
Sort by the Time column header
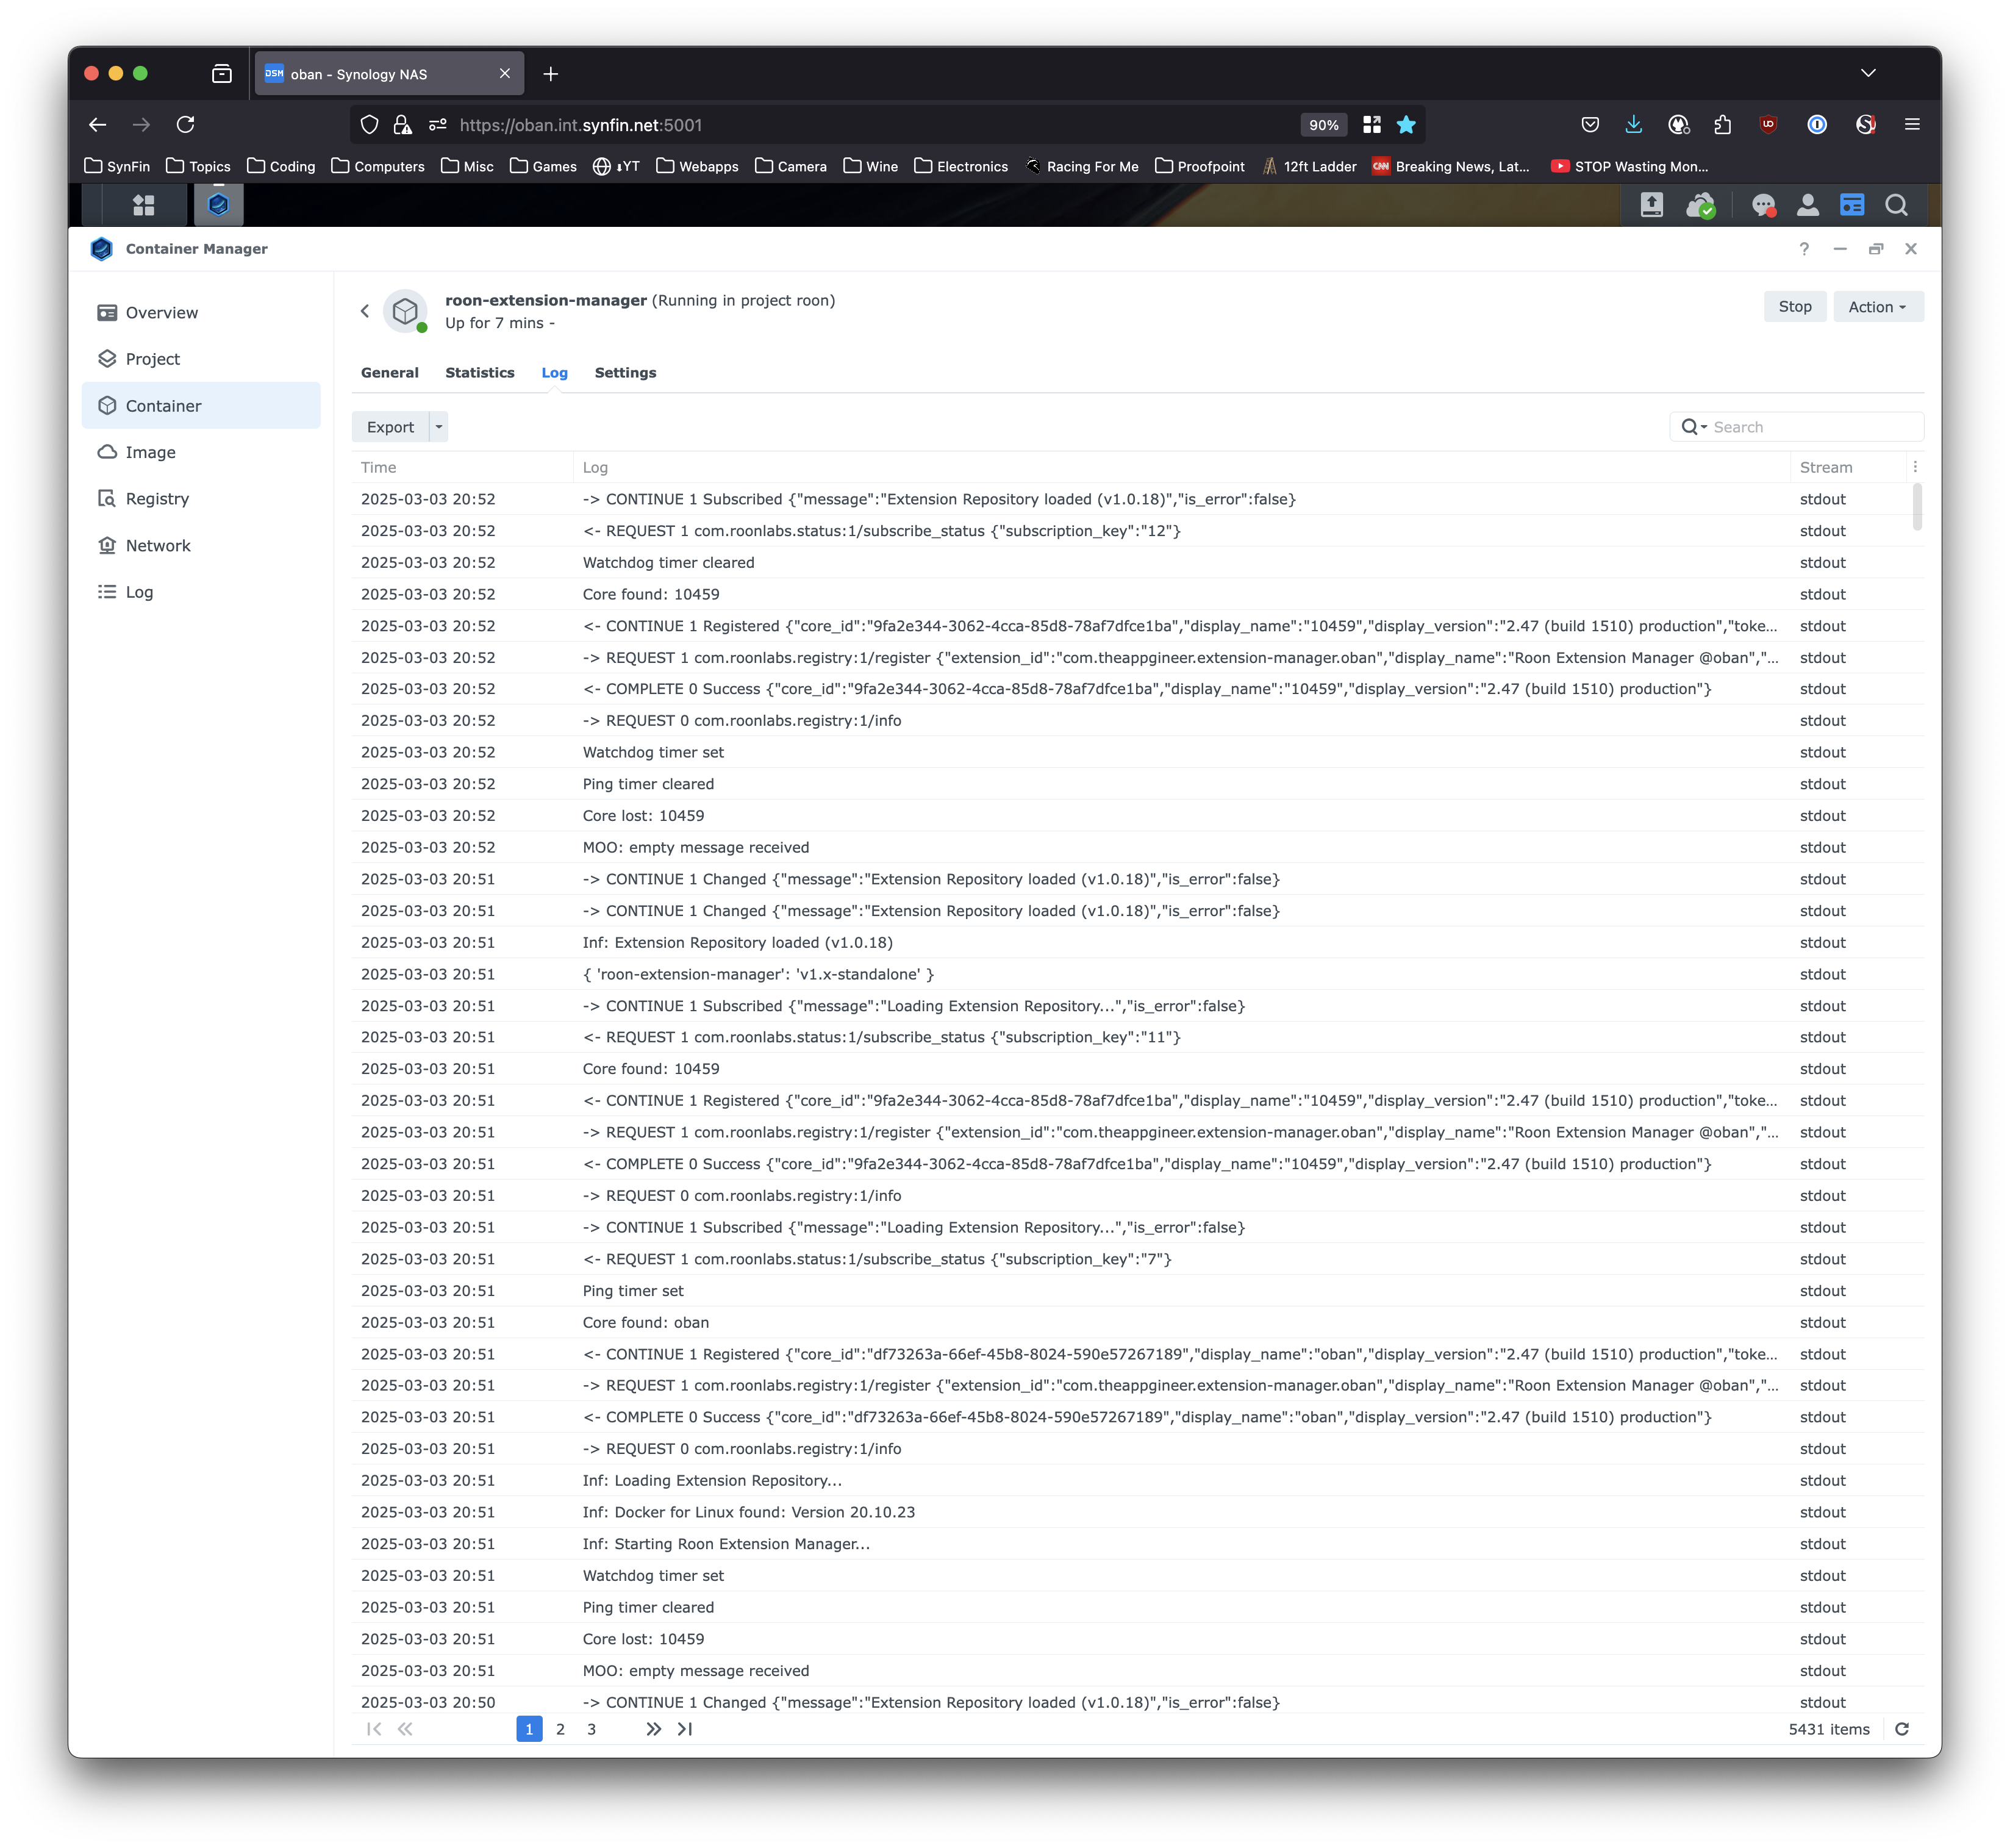point(462,467)
